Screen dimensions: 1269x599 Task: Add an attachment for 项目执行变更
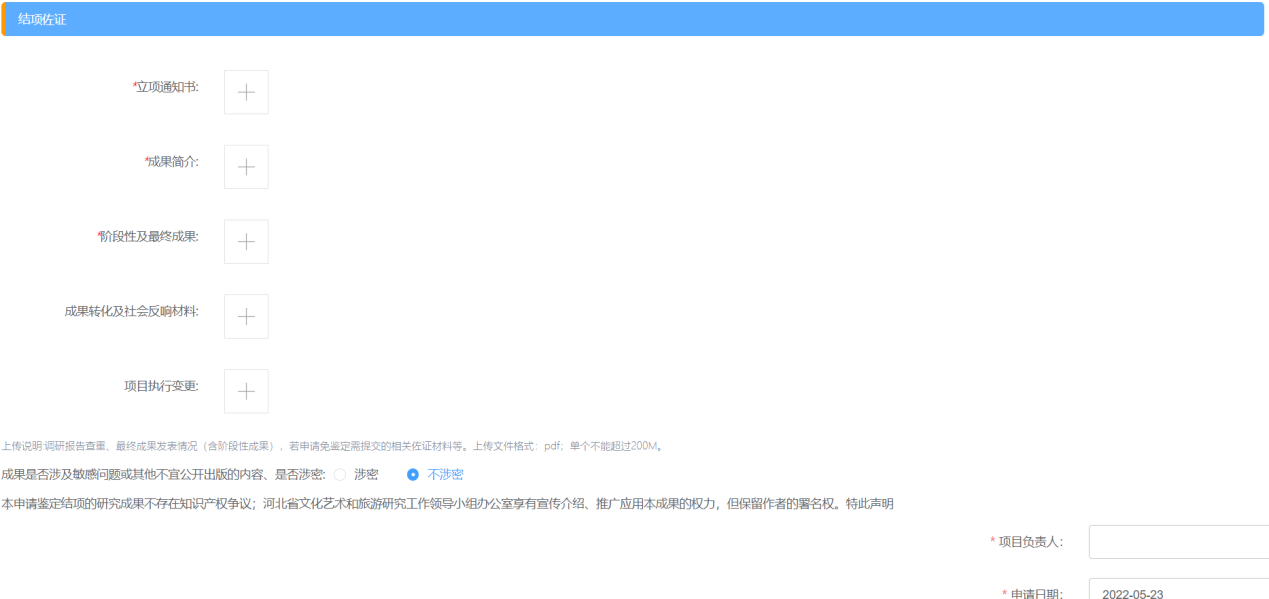pos(246,391)
